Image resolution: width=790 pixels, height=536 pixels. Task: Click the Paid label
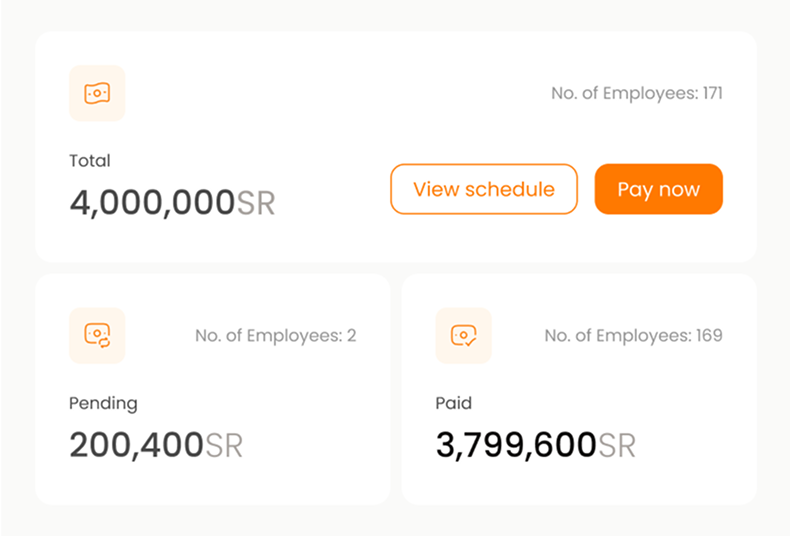pos(453,403)
